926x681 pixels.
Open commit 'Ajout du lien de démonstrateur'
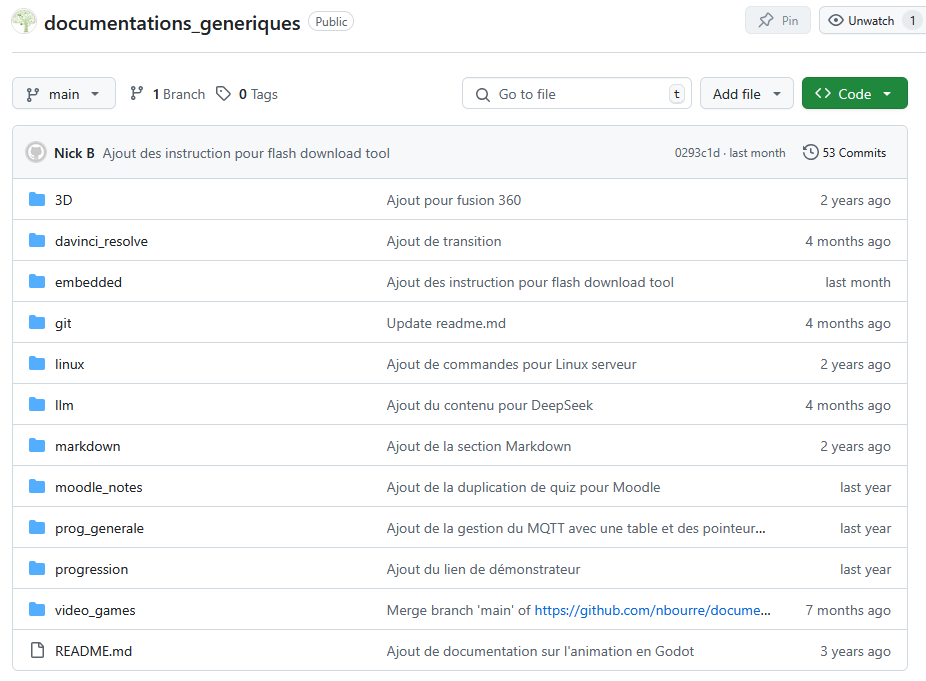coord(484,569)
